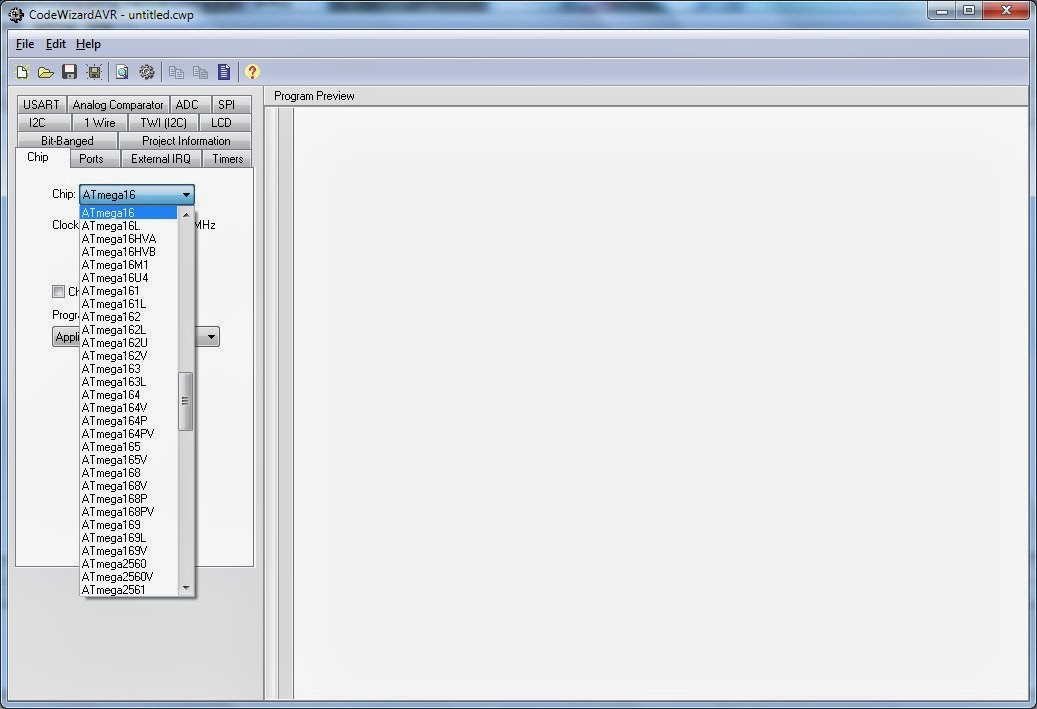Switch to the 1 Wire tab
Image resolution: width=1037 pixels, height=709 pixels.
point(100,122)
